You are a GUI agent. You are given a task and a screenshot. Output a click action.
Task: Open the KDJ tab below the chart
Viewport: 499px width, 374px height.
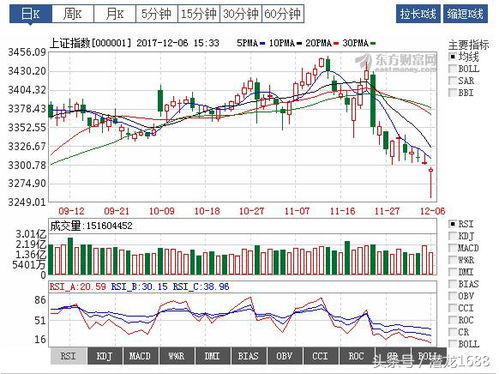(104, 356)
